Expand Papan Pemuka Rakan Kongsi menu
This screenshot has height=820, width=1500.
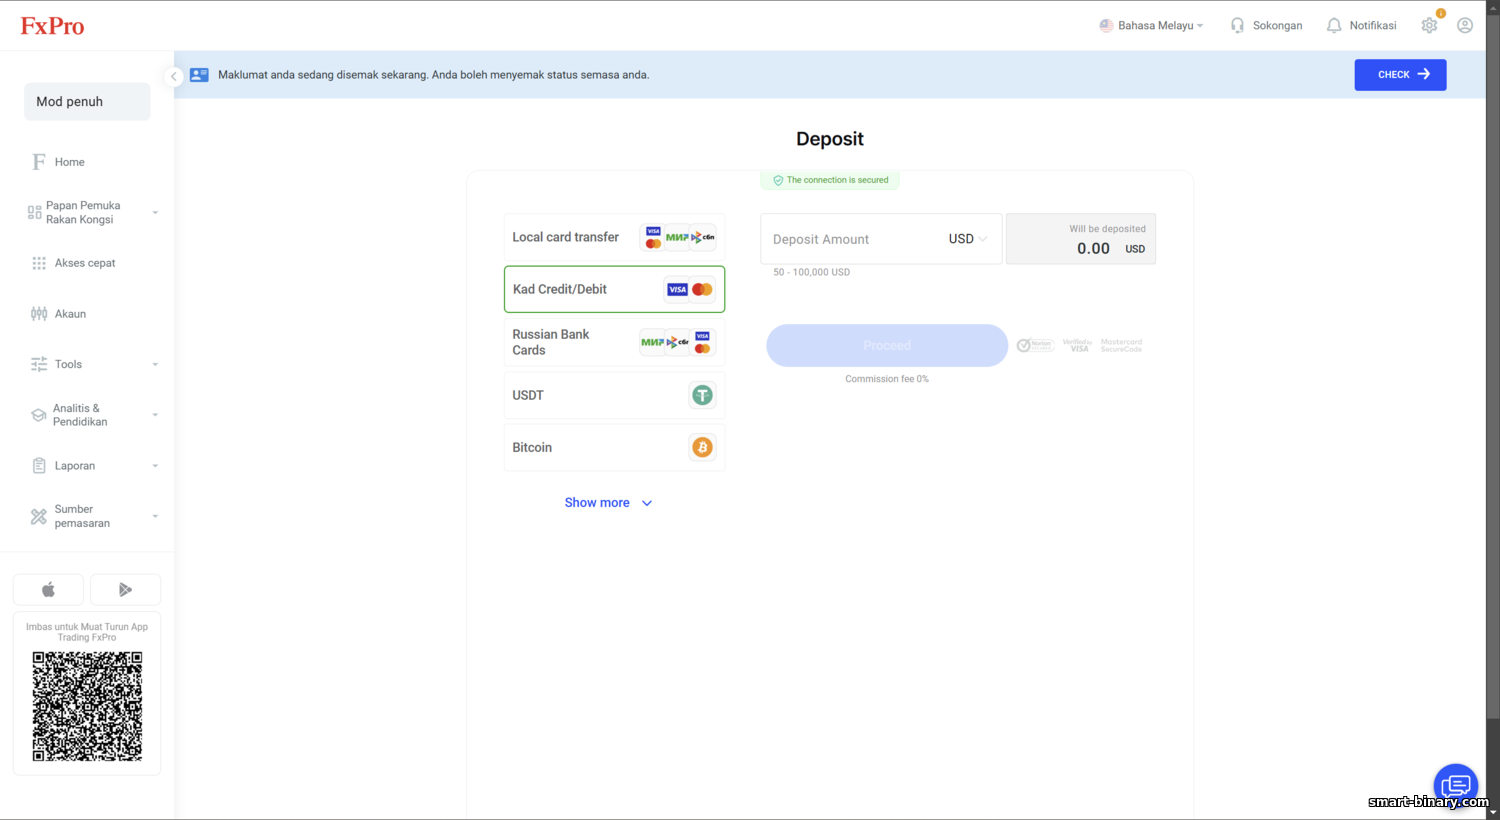pyautogui.click(x=92, y=212)
